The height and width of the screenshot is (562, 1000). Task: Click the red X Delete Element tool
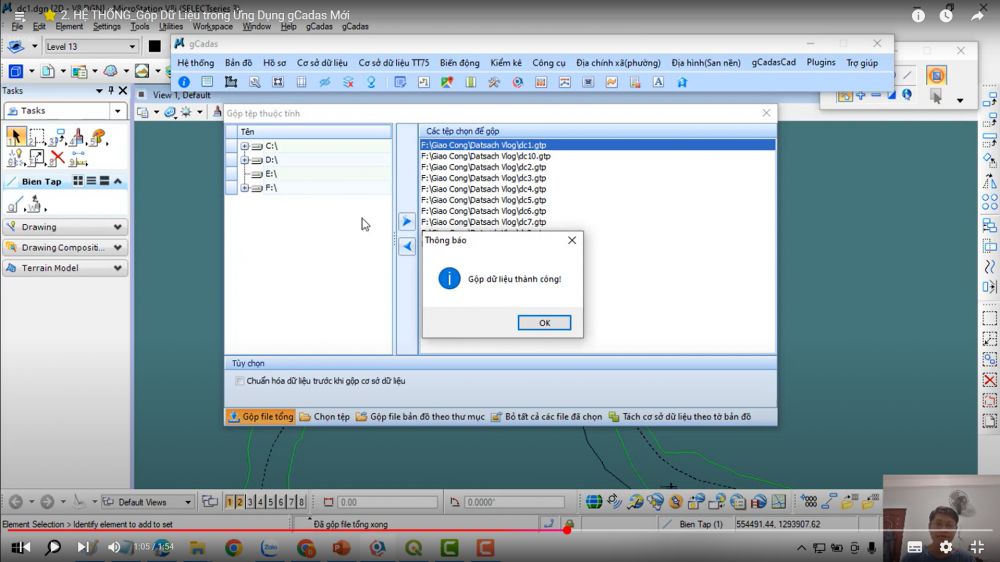[x=57, y=157]
